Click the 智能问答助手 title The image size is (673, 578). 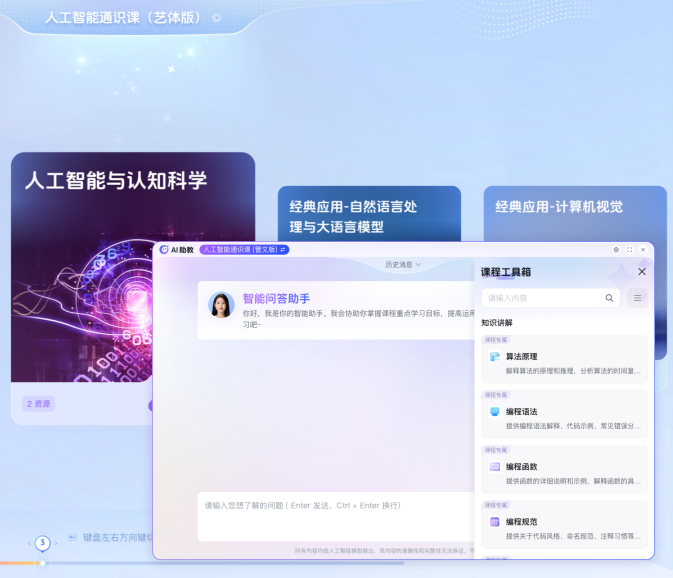276,299
